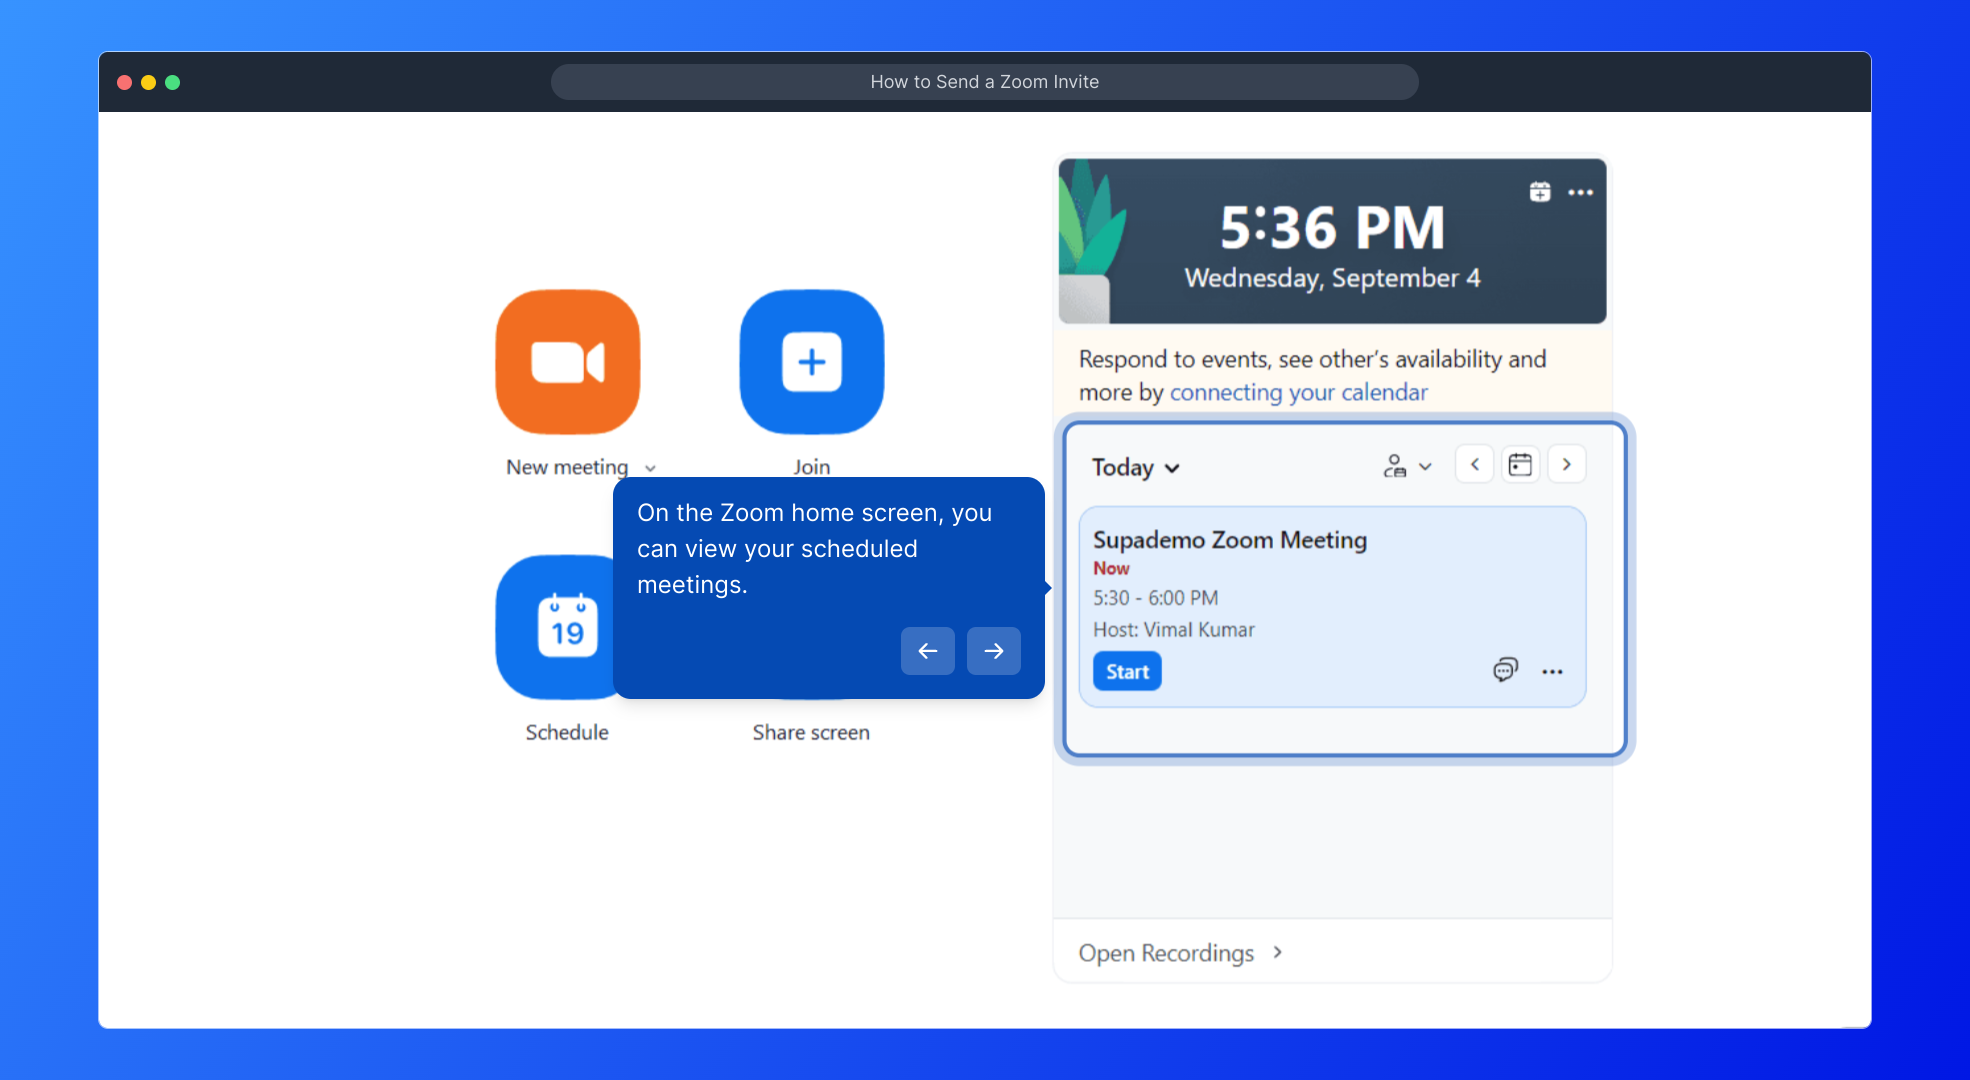1970x1080 pixels.
Task: Open the Today dropdown
Action: point(1135,468)
